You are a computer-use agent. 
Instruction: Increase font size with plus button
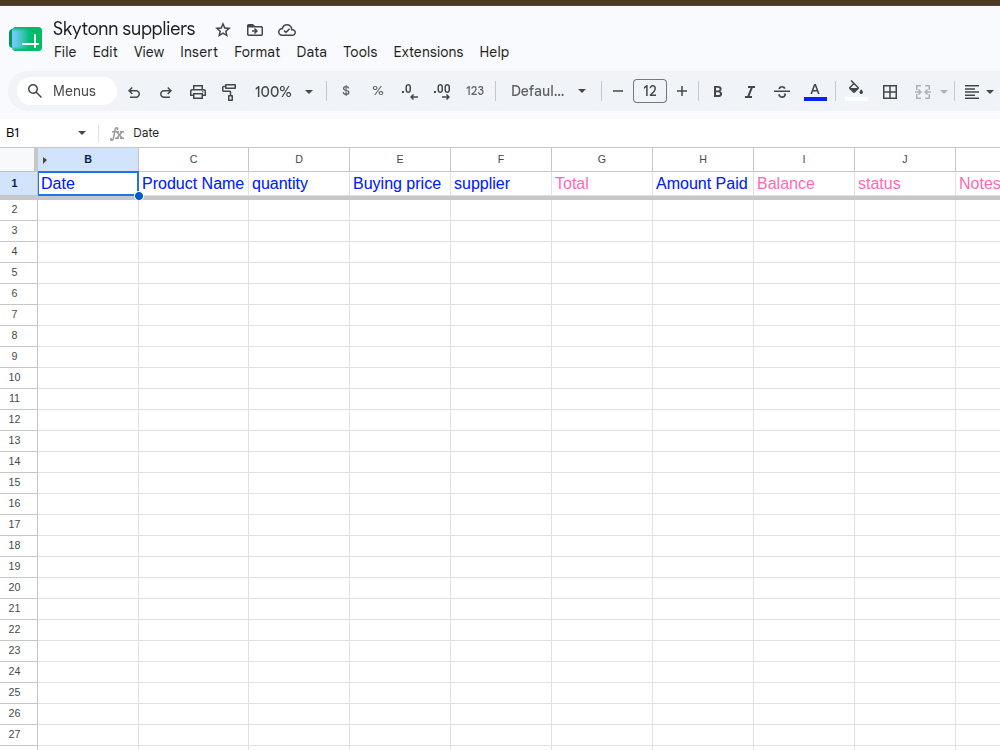[x=682, y=91]
